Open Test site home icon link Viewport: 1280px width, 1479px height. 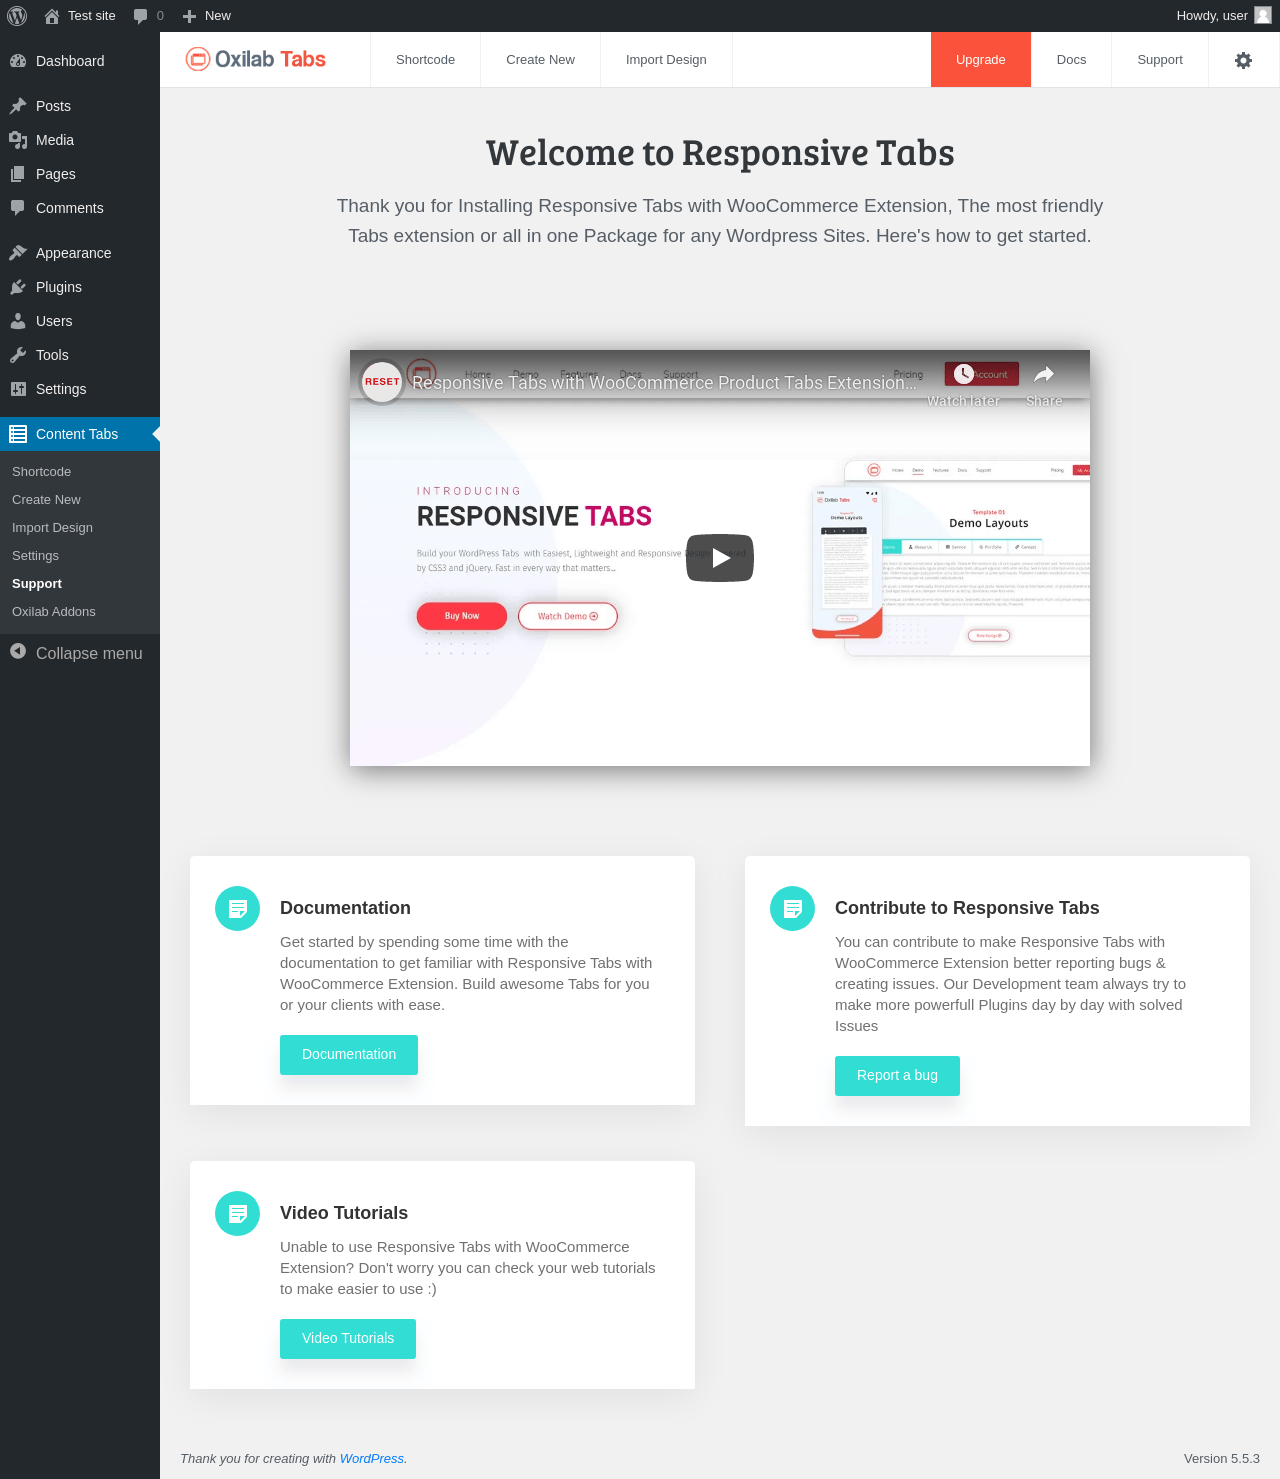pos(52,16)
